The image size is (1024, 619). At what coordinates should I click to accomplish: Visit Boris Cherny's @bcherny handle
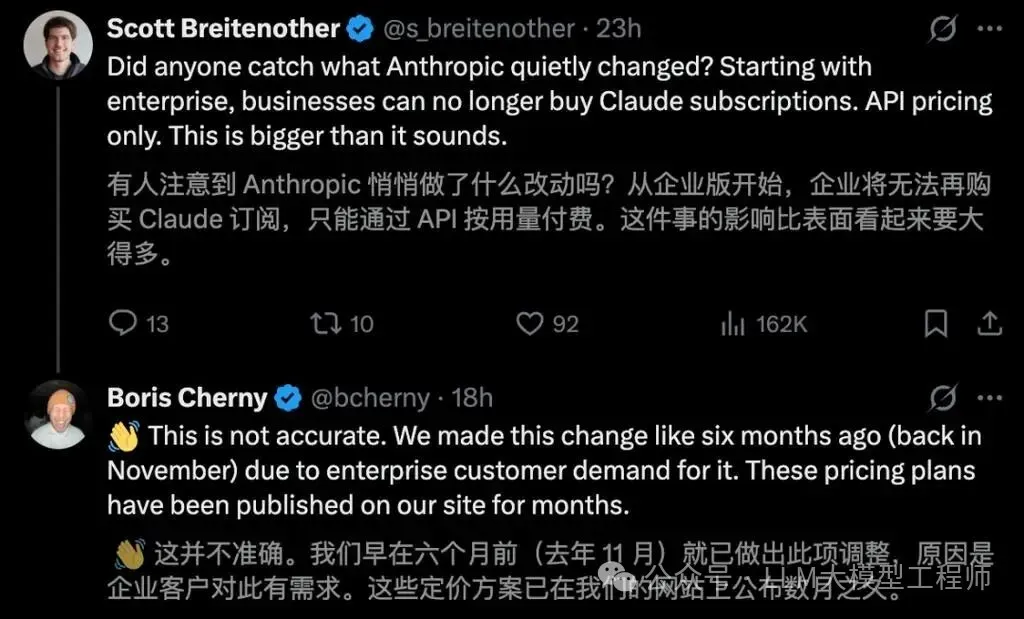(x=370, y=398)
